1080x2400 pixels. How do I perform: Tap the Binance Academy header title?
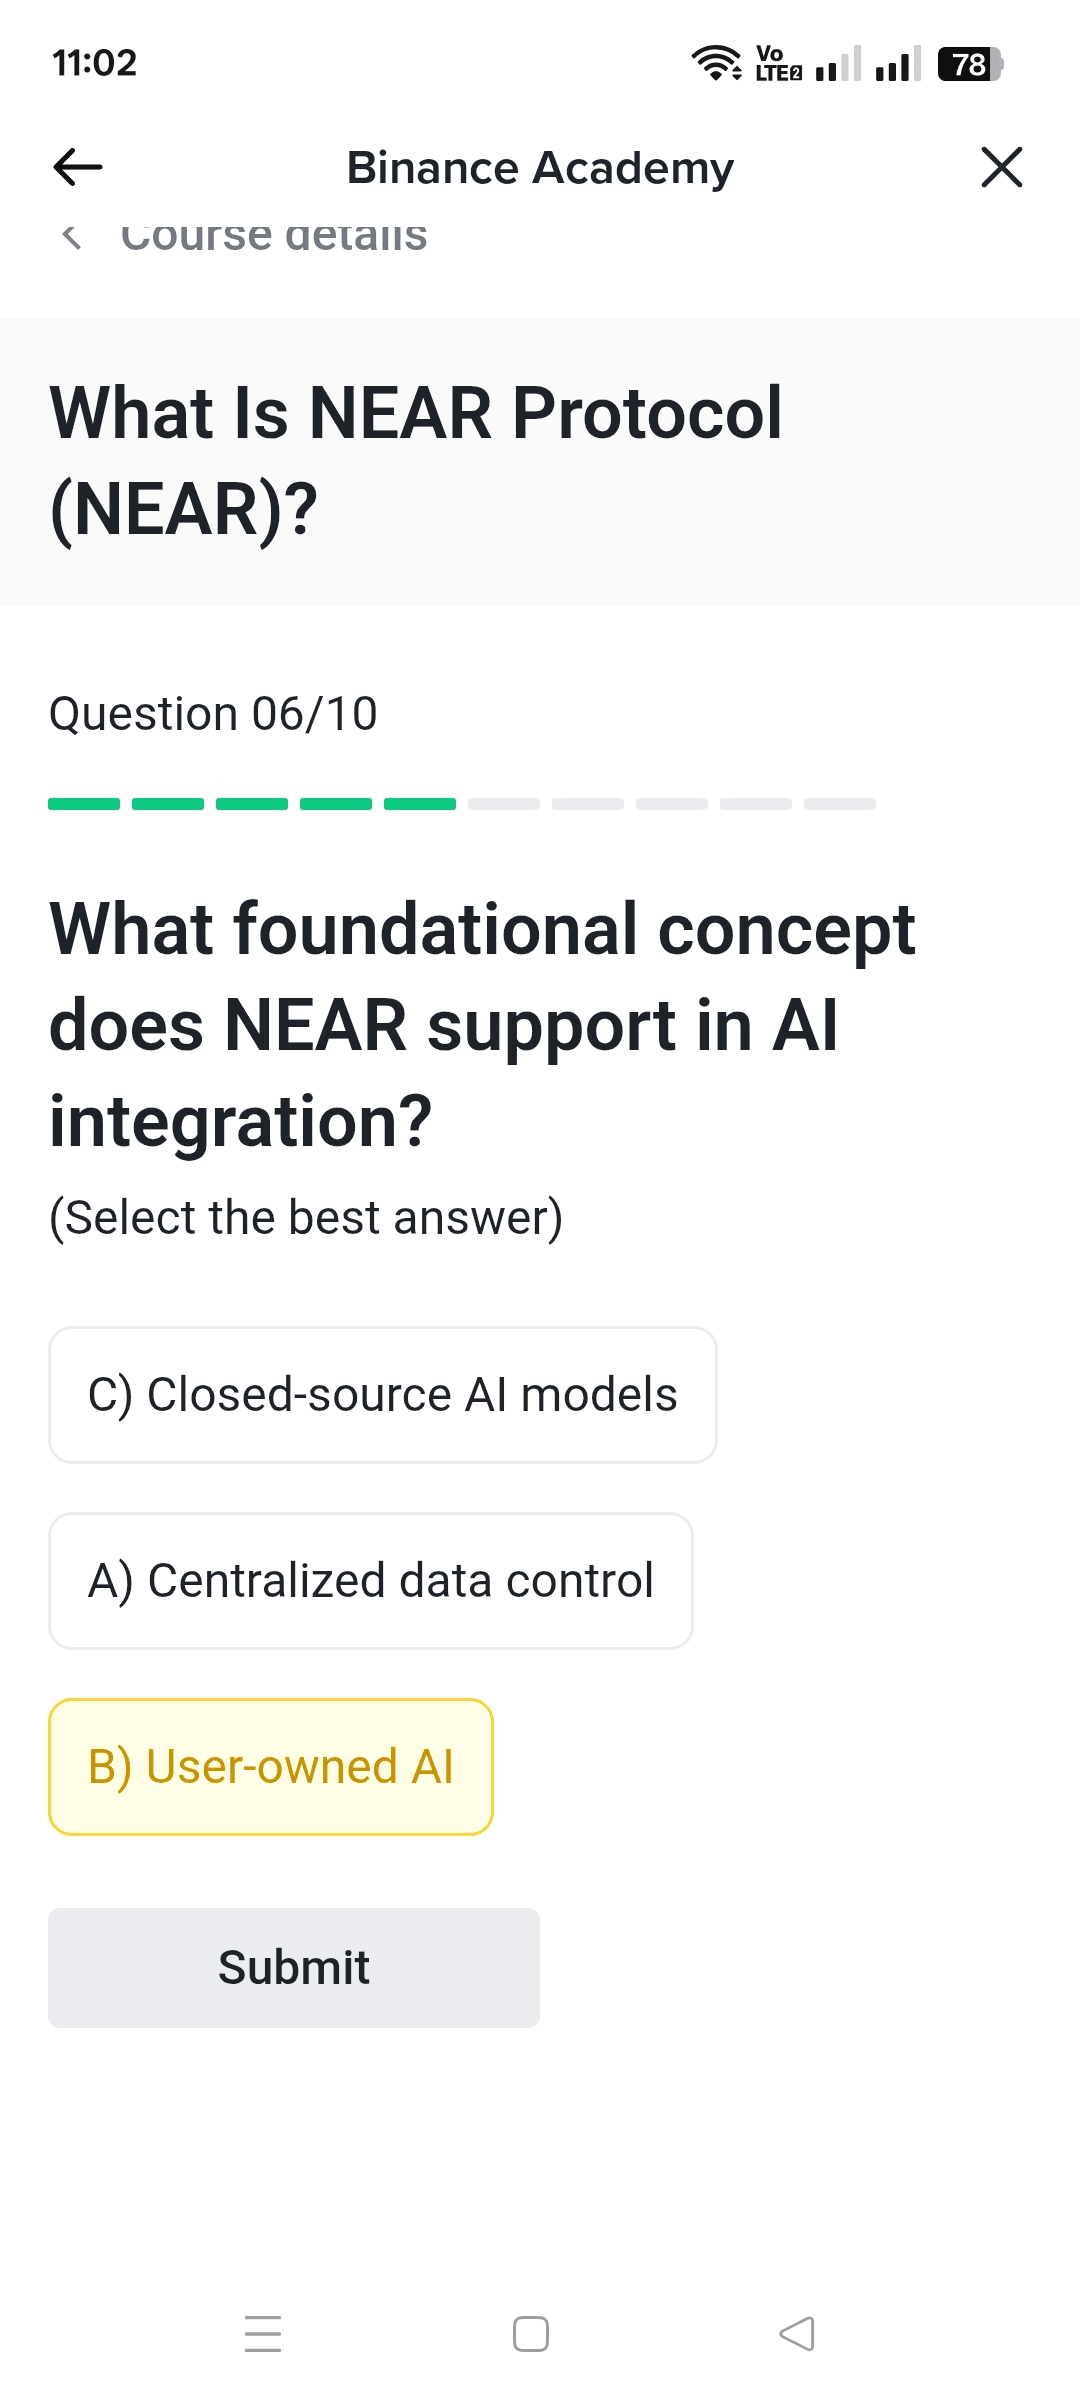[540, 168]
